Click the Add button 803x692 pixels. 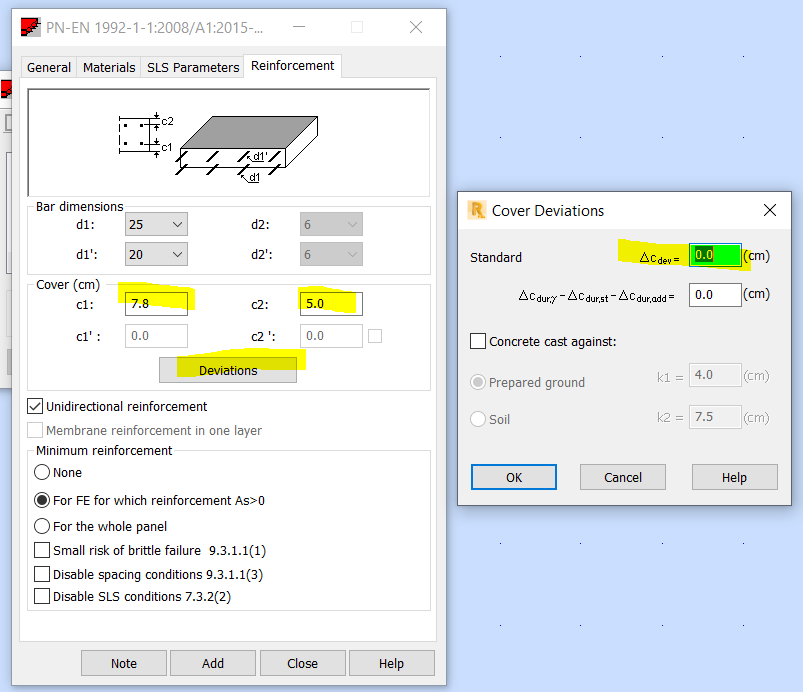[212, 662]
